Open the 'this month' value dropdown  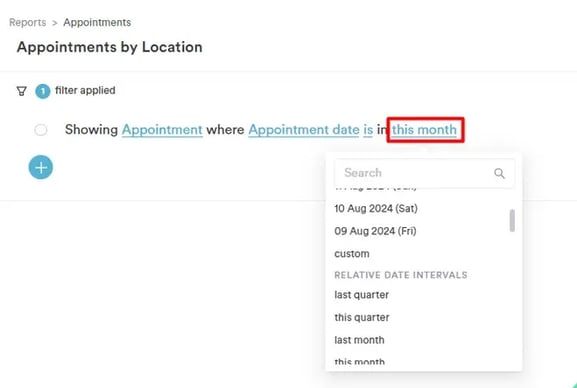coord(424,130)
